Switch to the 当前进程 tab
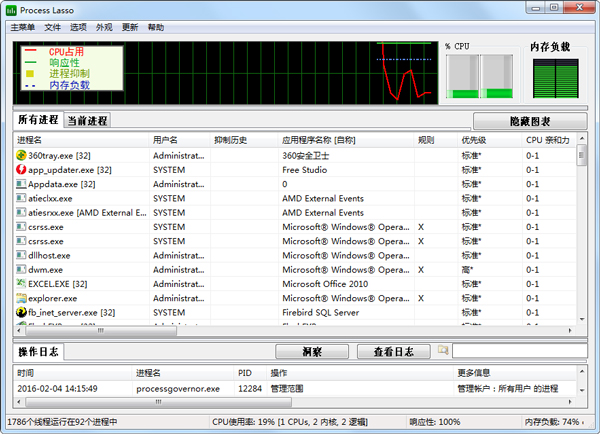The image size is (600, 434). (88, 121)
